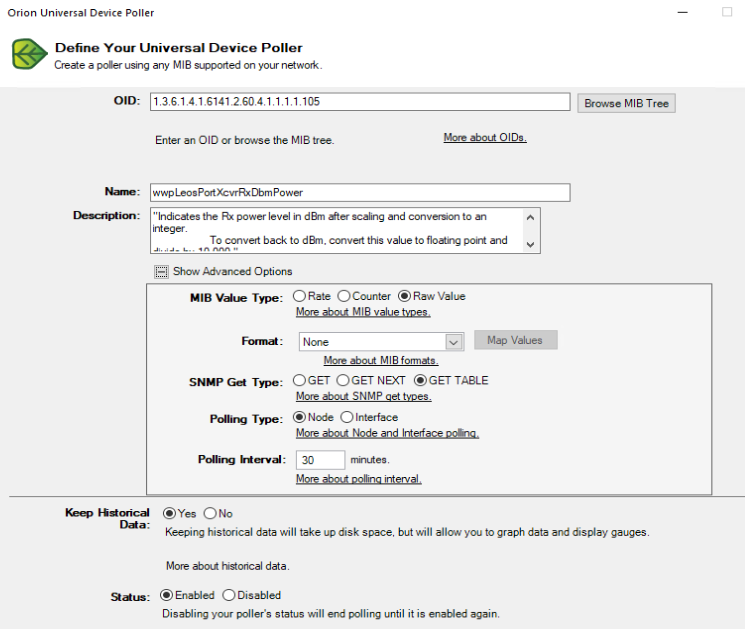Open More about SNMP get types link
The width and height of the screenshot is (745, 629).
[x=363, y=396]
